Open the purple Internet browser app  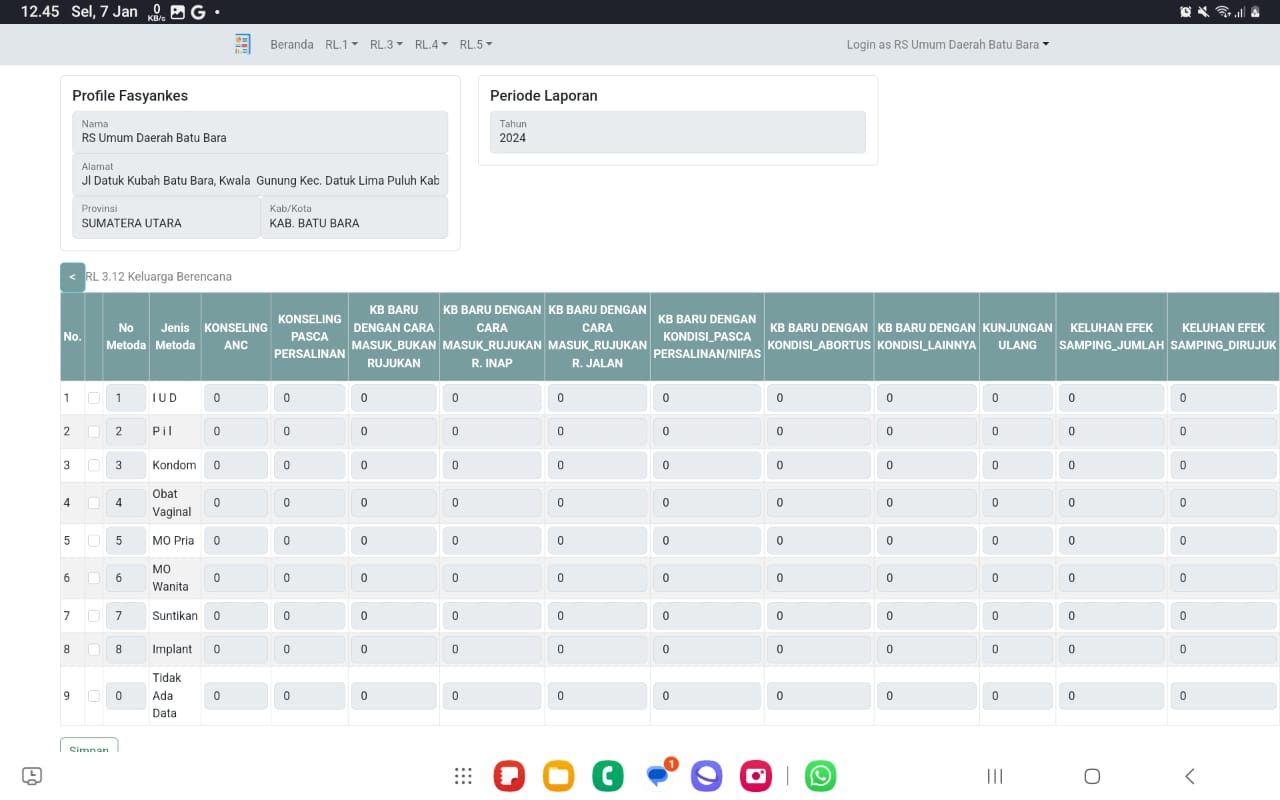[707, 776]
